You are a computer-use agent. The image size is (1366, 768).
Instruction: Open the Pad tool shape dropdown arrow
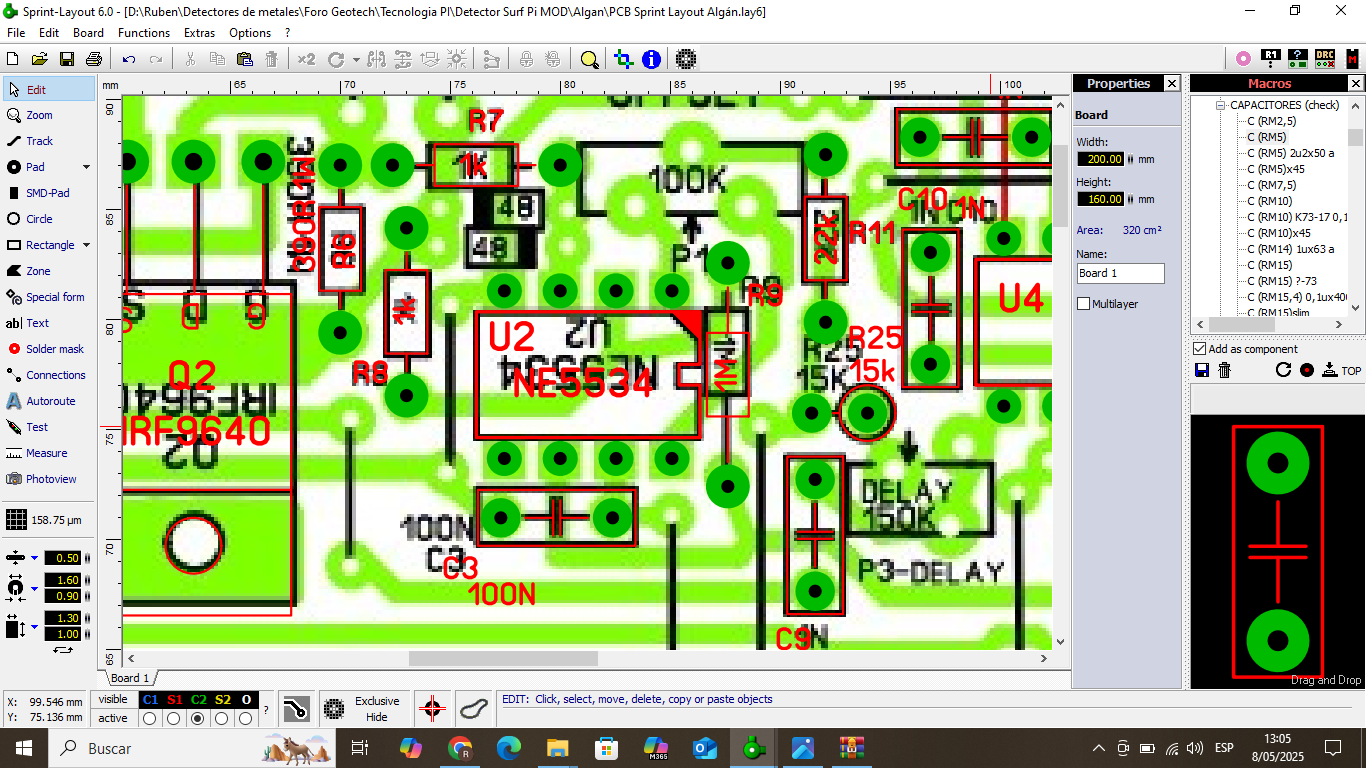point(86,167)
